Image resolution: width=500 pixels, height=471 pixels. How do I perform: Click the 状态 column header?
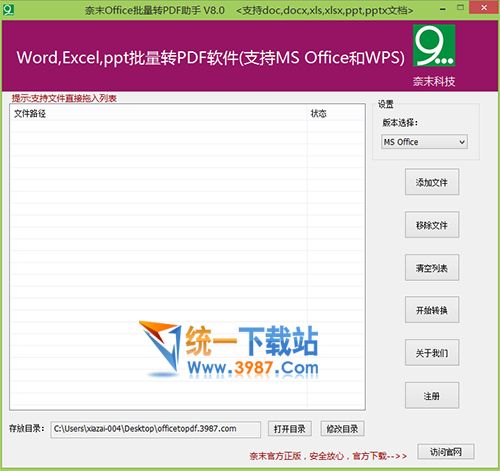336,114
